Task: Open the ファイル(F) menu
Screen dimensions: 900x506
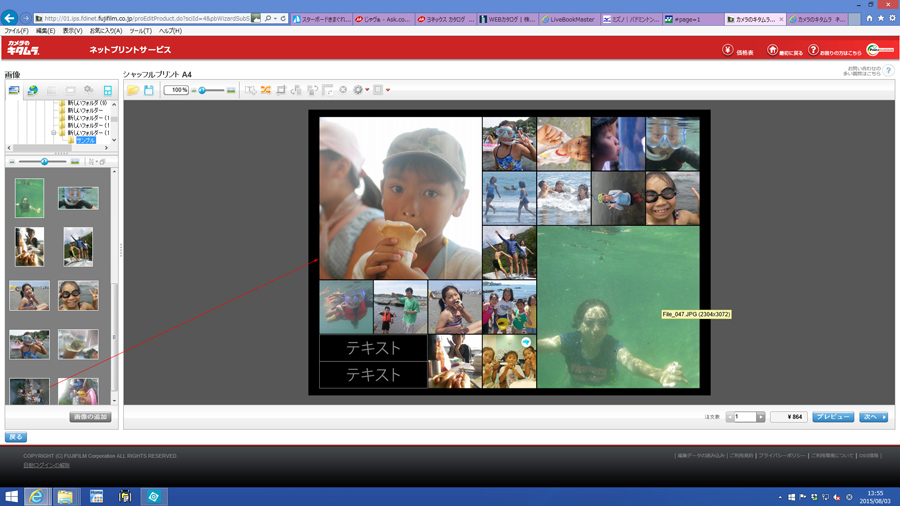Action: point(16,31)
